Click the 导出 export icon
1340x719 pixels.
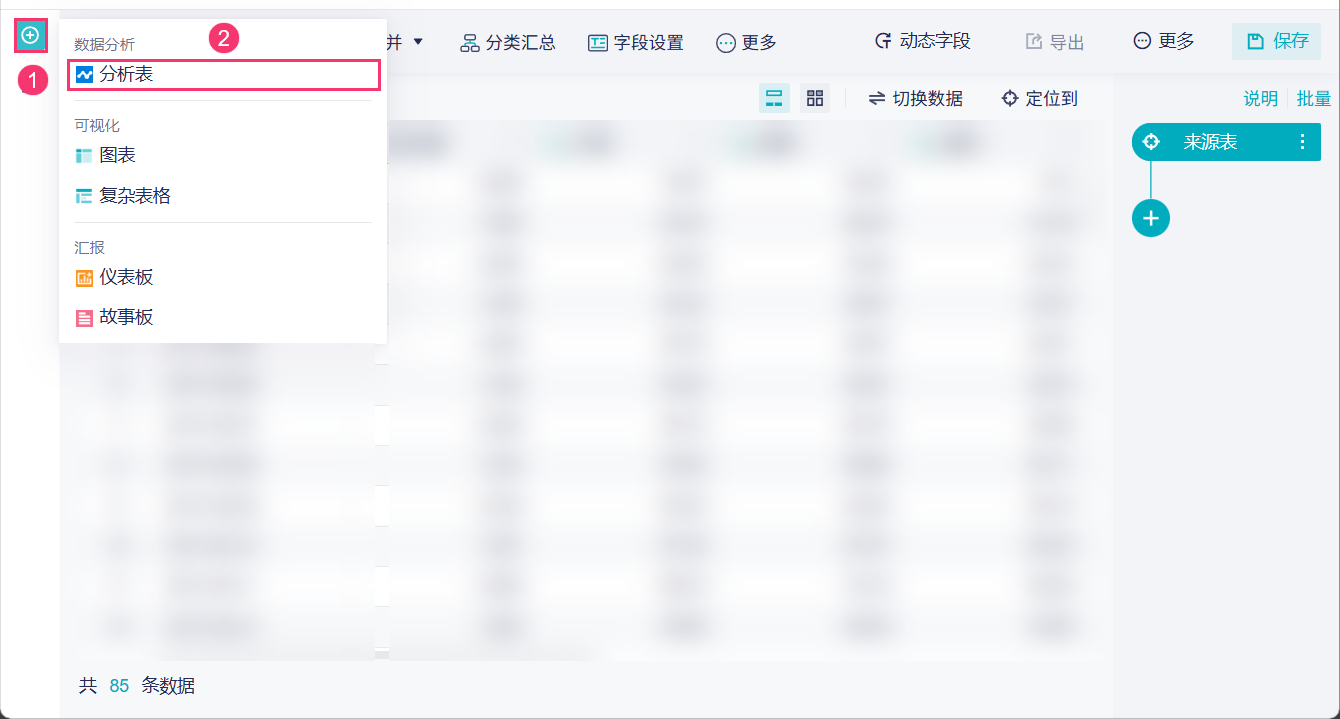tap(1046, 41)
